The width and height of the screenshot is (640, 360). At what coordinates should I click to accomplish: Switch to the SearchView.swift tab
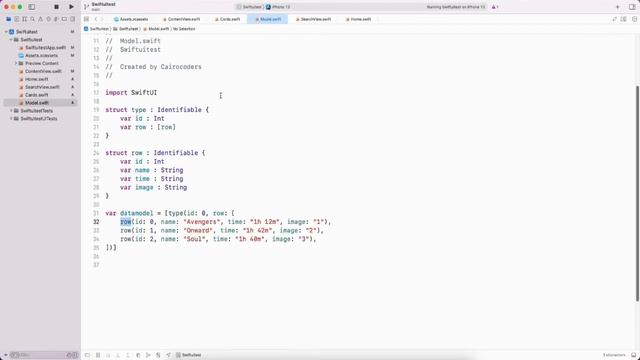point(313,19)
